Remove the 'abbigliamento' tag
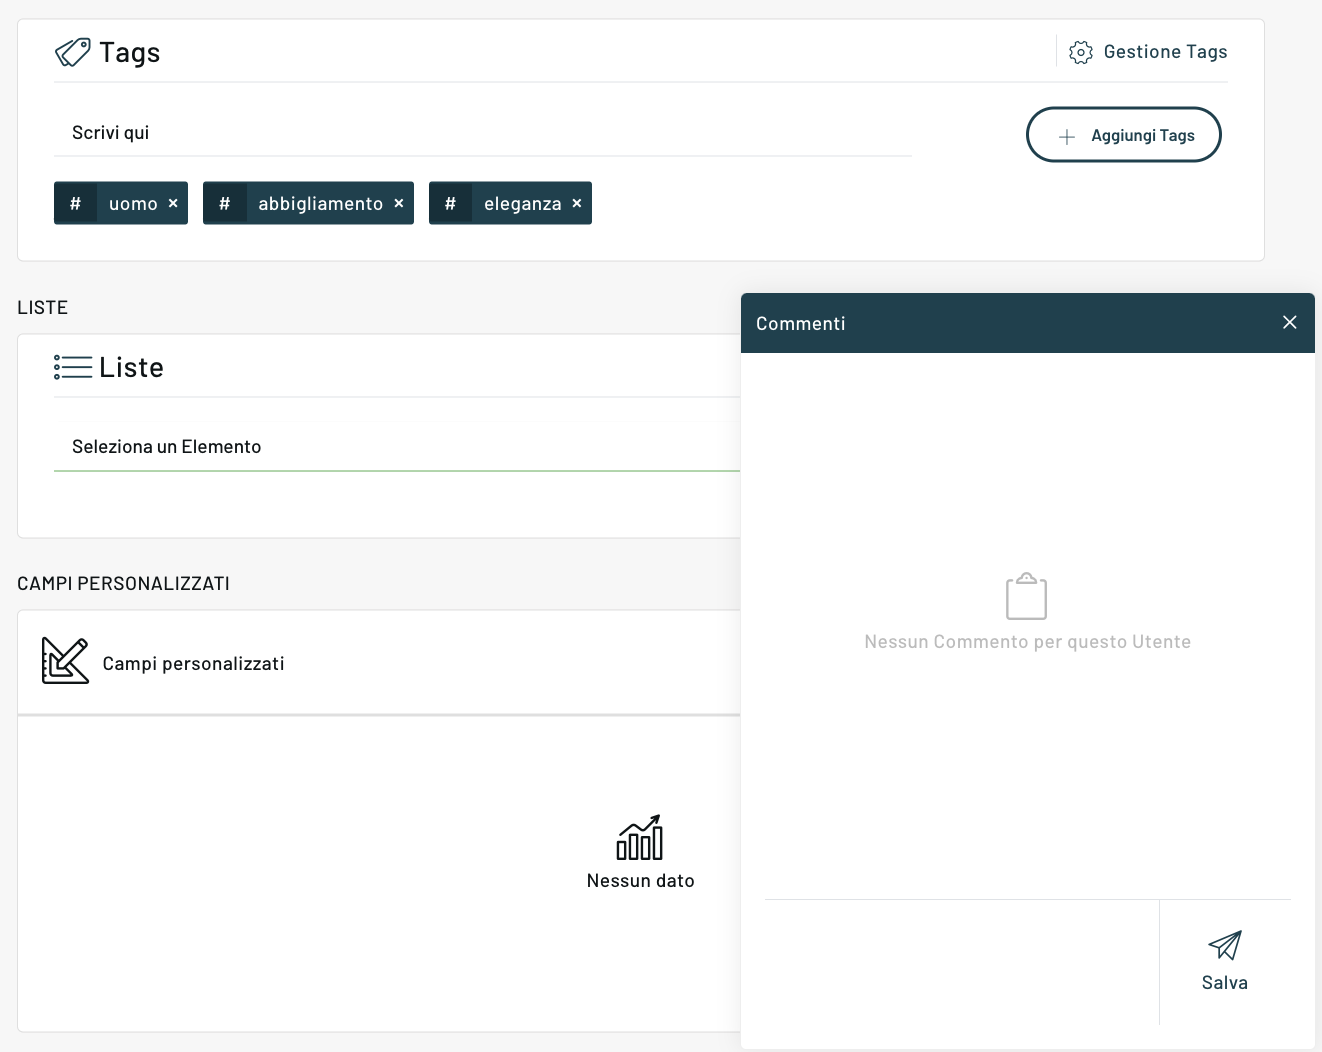 tap(399, 203)
